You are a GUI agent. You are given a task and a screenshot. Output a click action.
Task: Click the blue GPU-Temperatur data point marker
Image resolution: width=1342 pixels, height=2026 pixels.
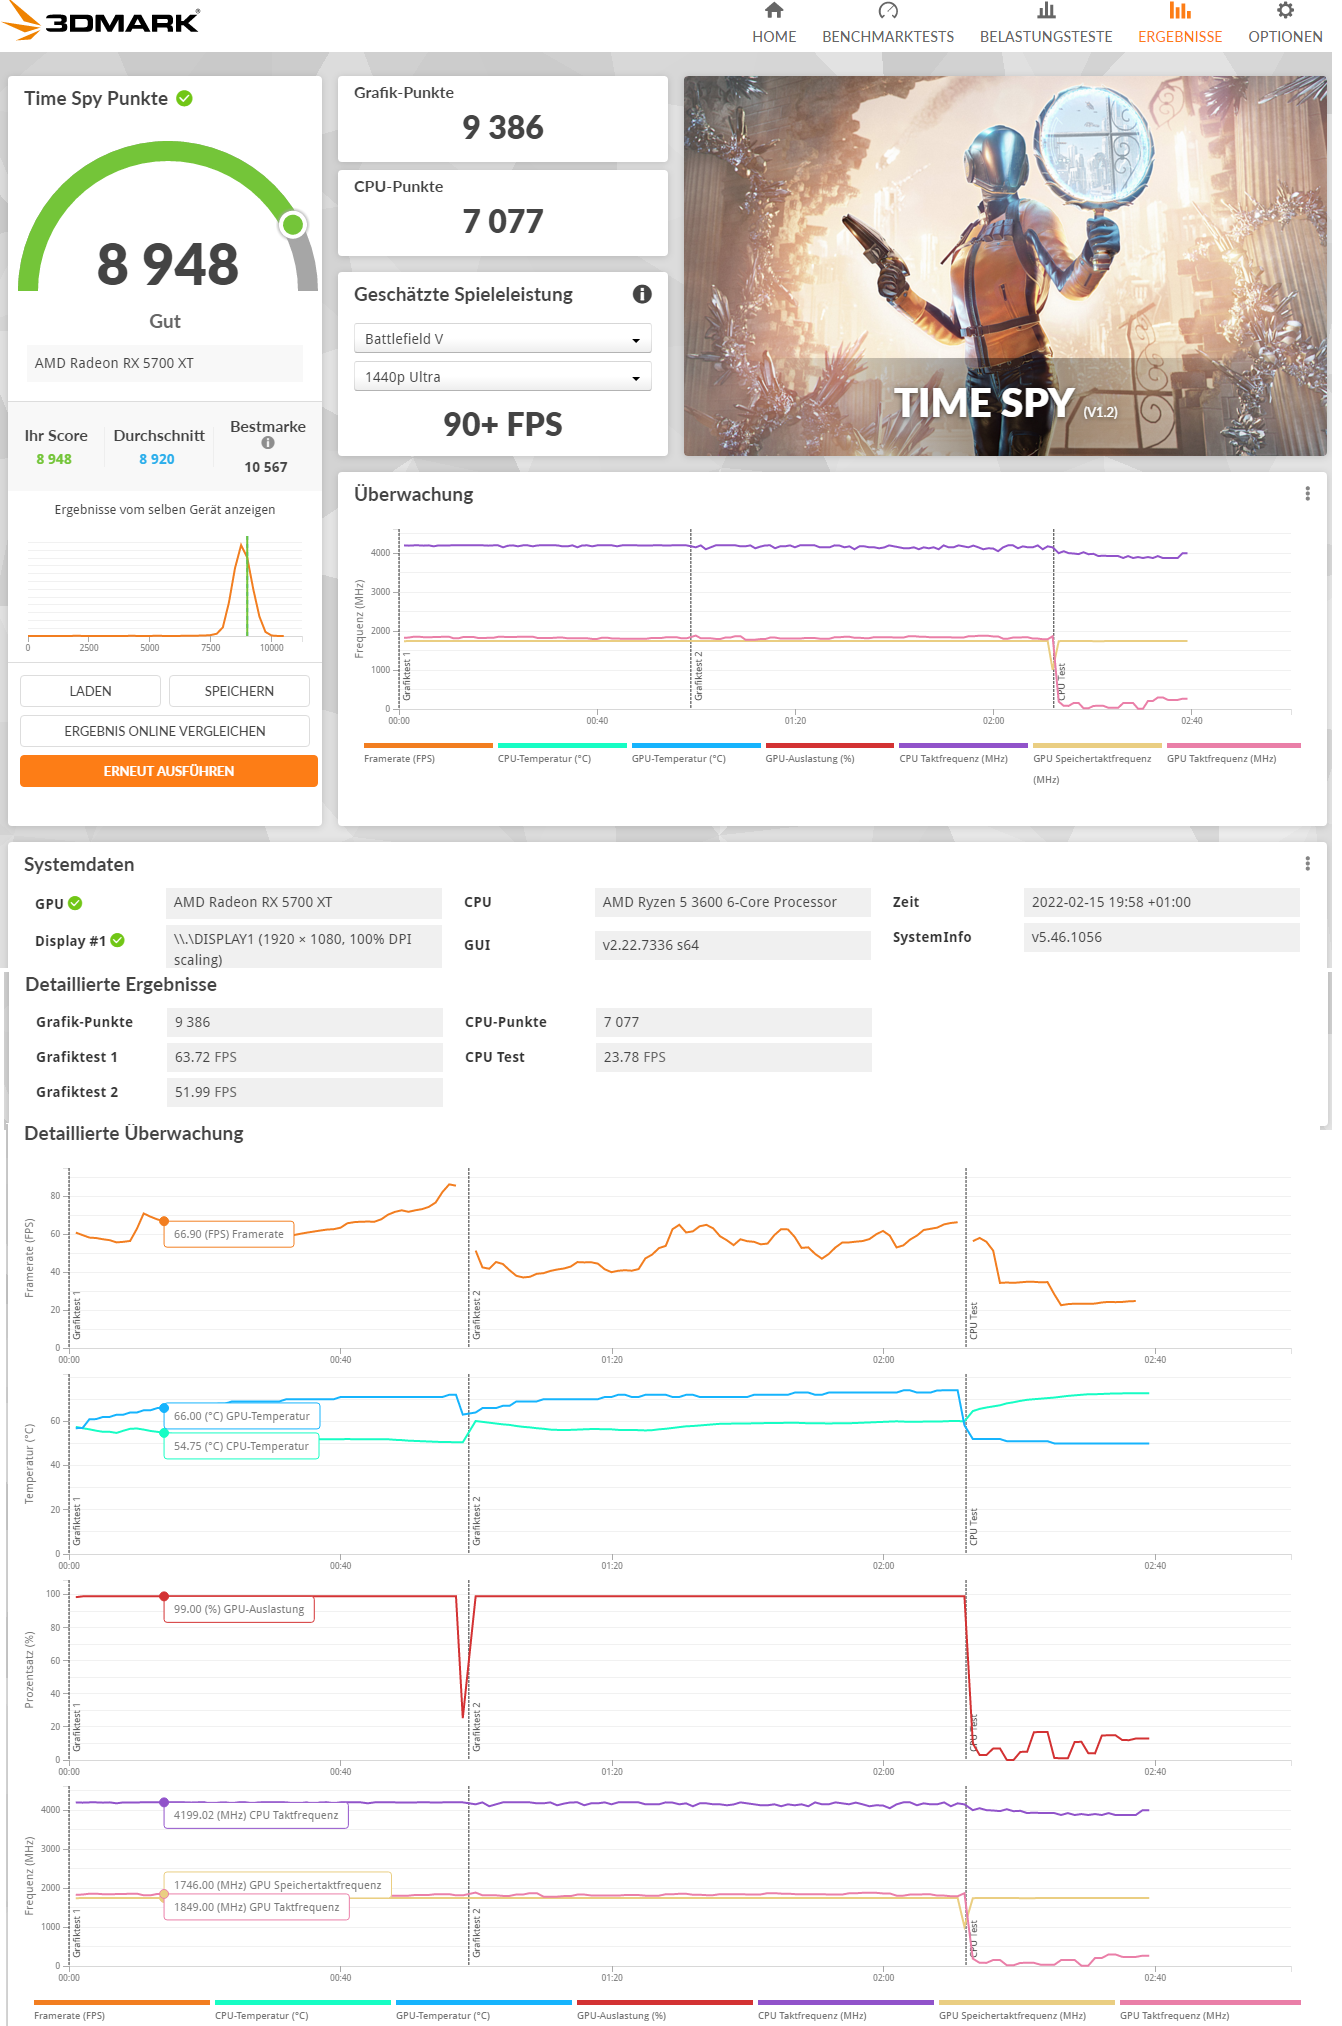click(x=164, y=1408)
